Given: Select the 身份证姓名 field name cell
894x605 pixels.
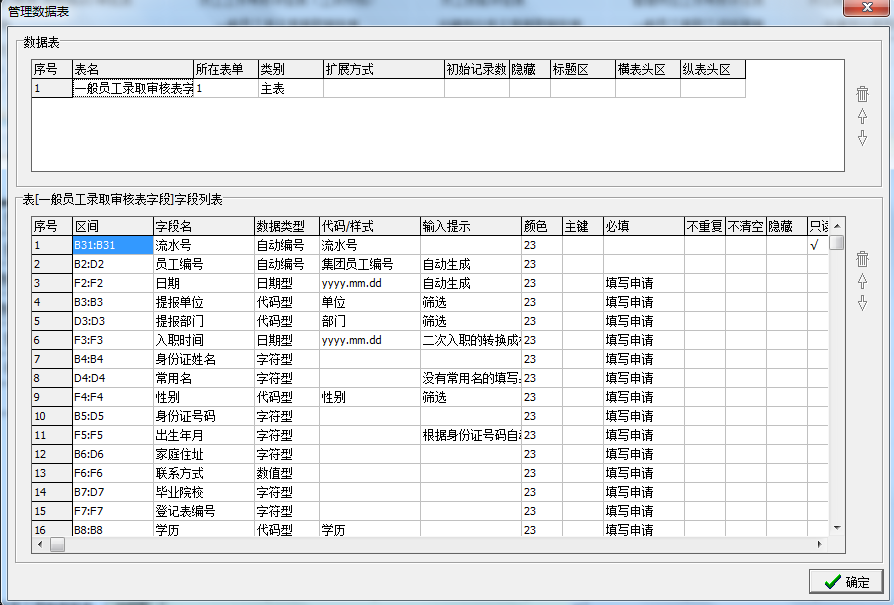Looking at the screenshot, I should (204, 359).
